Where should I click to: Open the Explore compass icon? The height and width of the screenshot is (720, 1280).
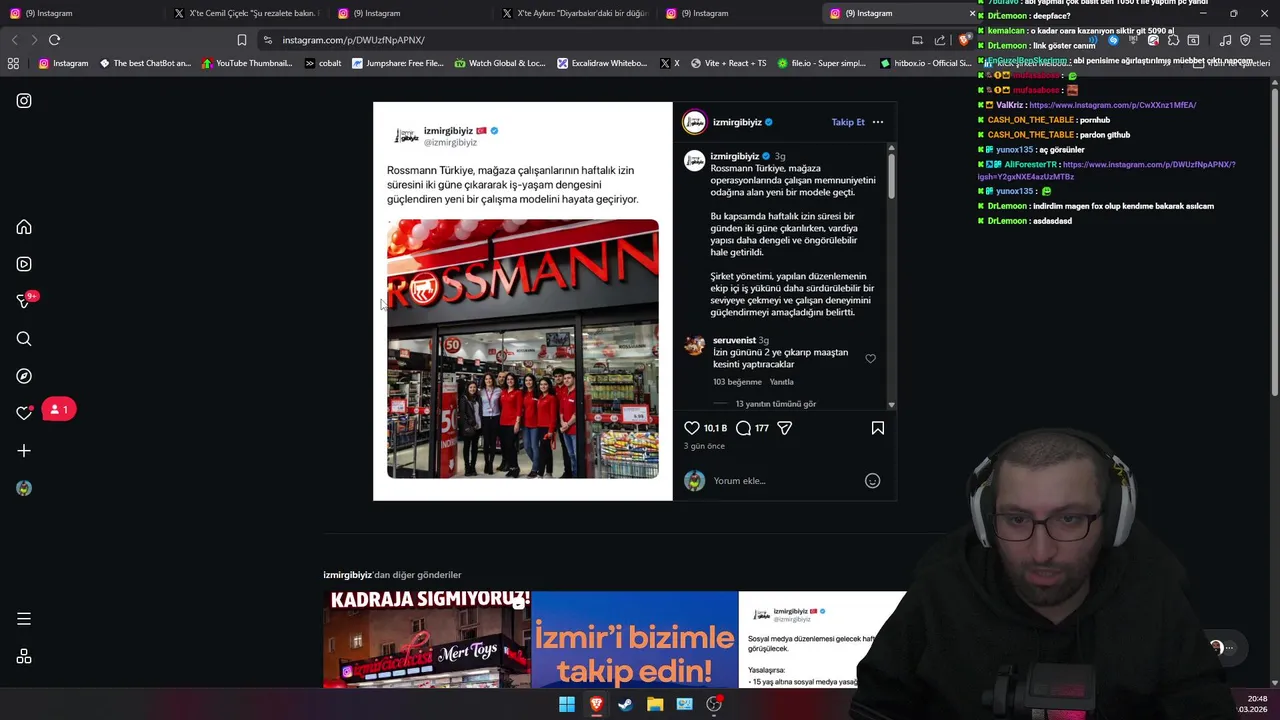pos(24,376)
